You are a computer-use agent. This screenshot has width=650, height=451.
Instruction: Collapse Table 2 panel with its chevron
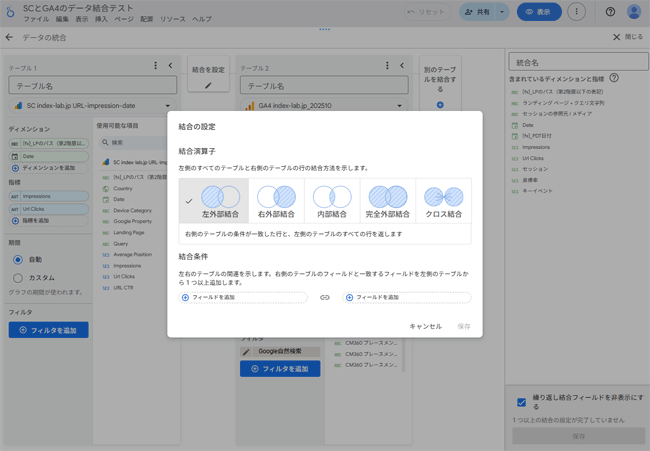402,65
